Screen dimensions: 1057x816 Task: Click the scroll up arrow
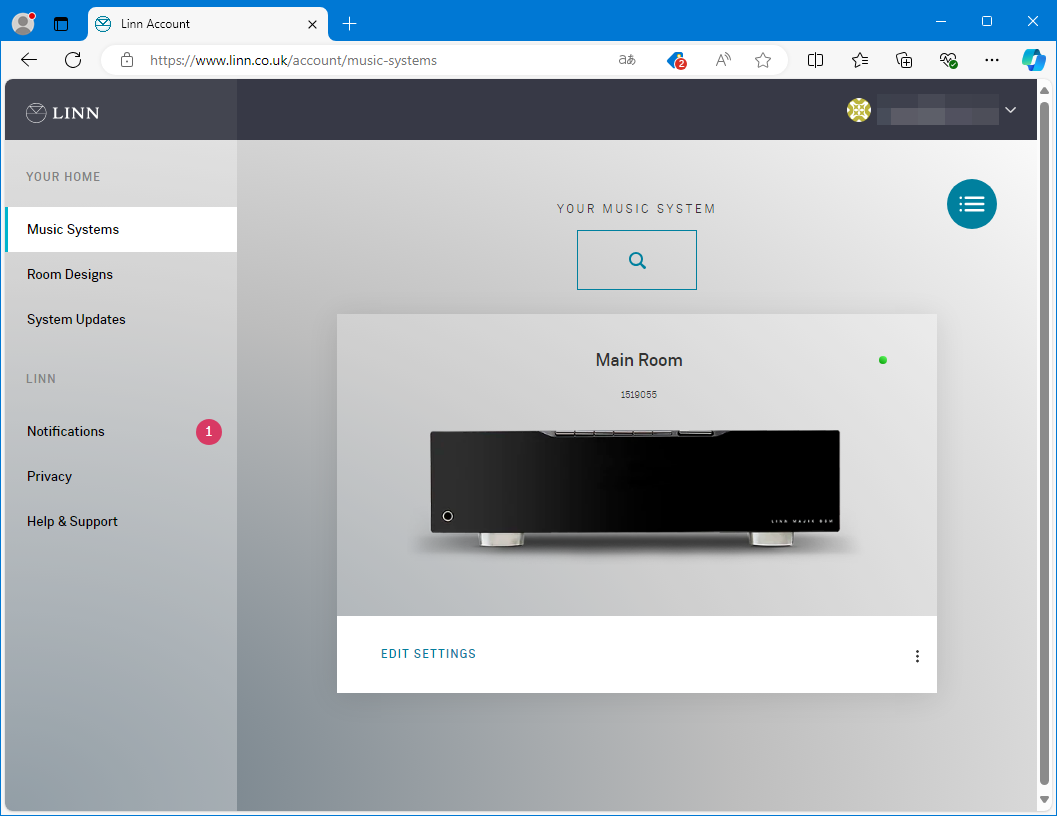pyautogui.click(x=1044, y=90)
